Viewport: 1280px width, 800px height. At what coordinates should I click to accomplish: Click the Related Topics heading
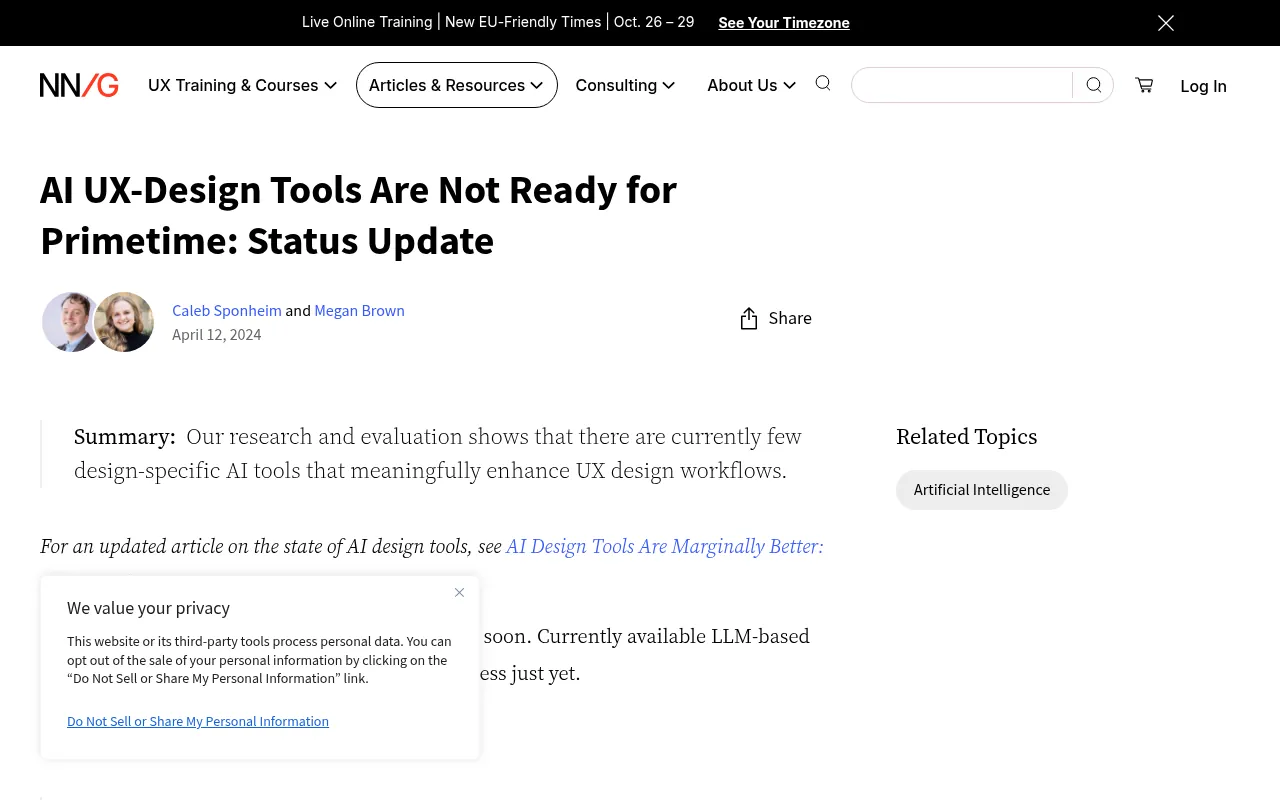[966, 436]
